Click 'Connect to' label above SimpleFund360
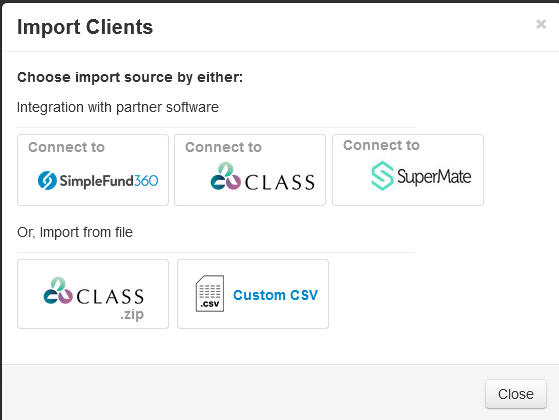This screenshot has width=559, height=420. coord(66,147)
